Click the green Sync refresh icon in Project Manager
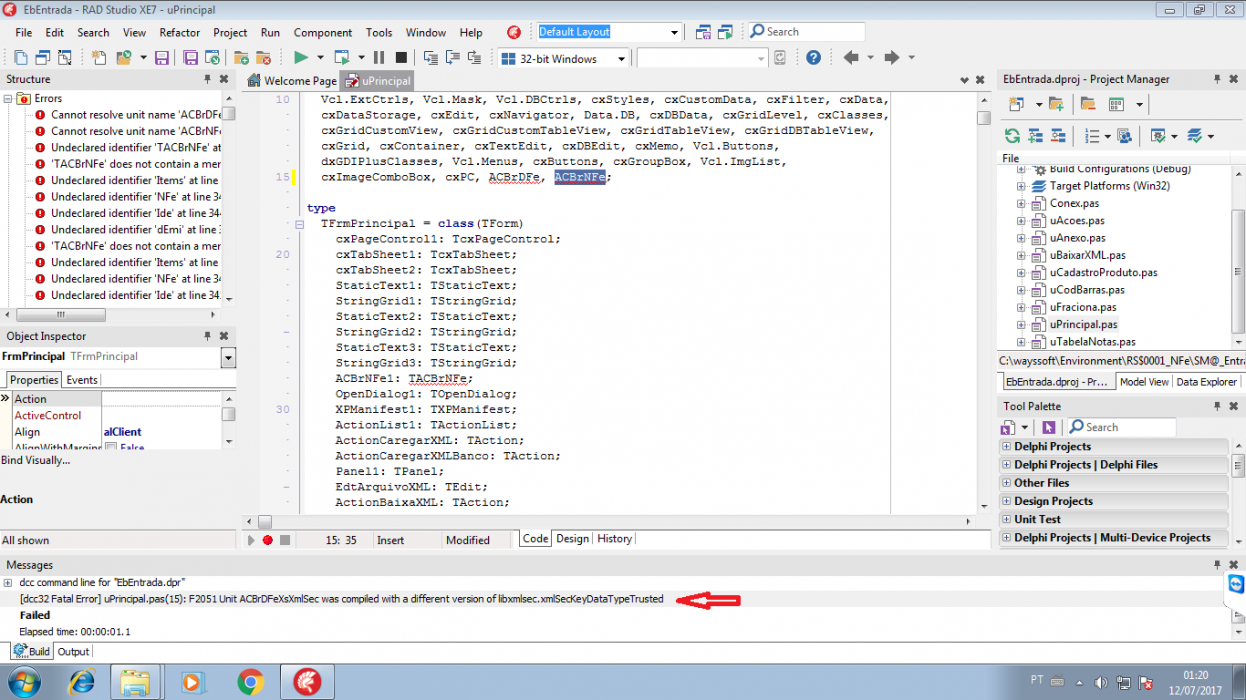 point(1013,135)
